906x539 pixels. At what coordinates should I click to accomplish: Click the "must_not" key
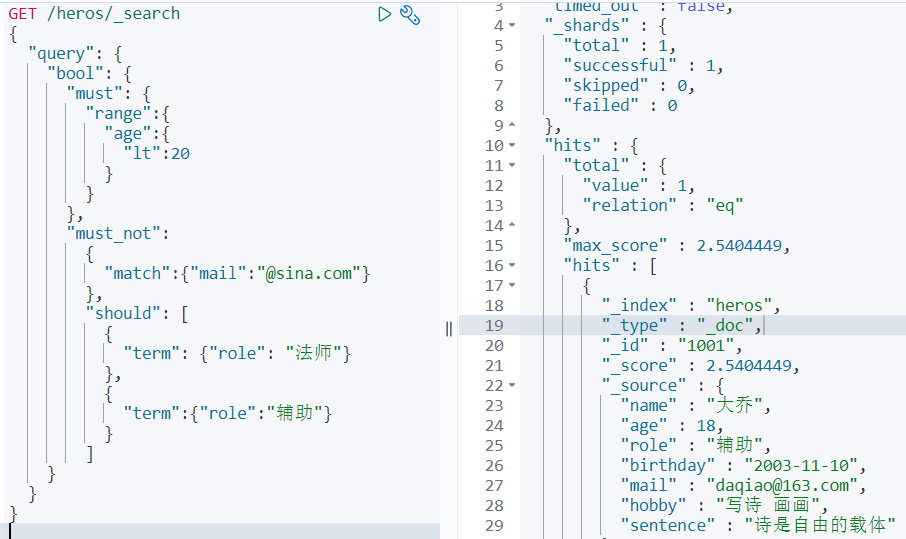pyautogui.click(x=113, y=233)
